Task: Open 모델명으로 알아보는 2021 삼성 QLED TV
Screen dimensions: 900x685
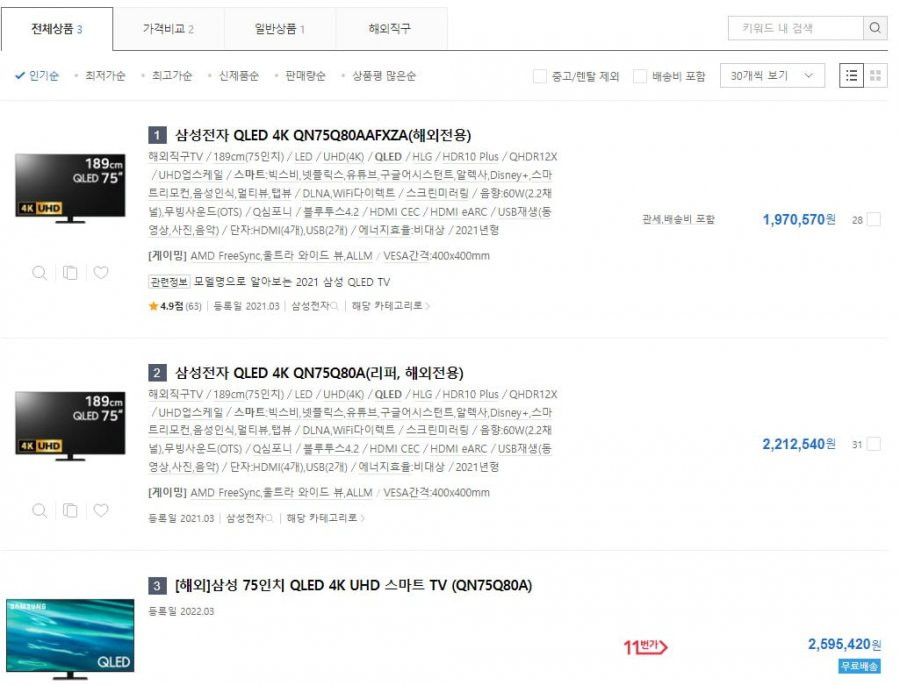Action: (292, 282)
